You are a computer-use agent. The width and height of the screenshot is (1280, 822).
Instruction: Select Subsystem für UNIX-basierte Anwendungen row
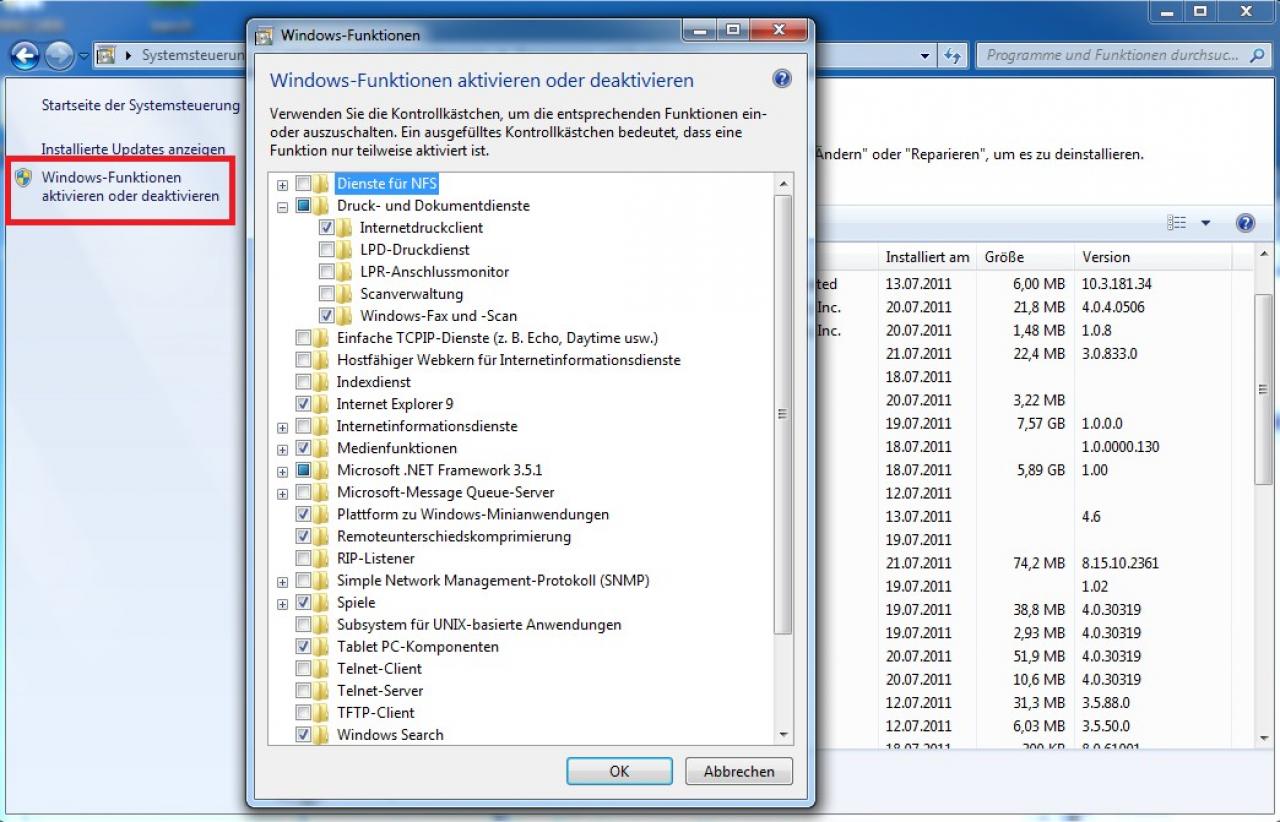[x=479, y=624]
